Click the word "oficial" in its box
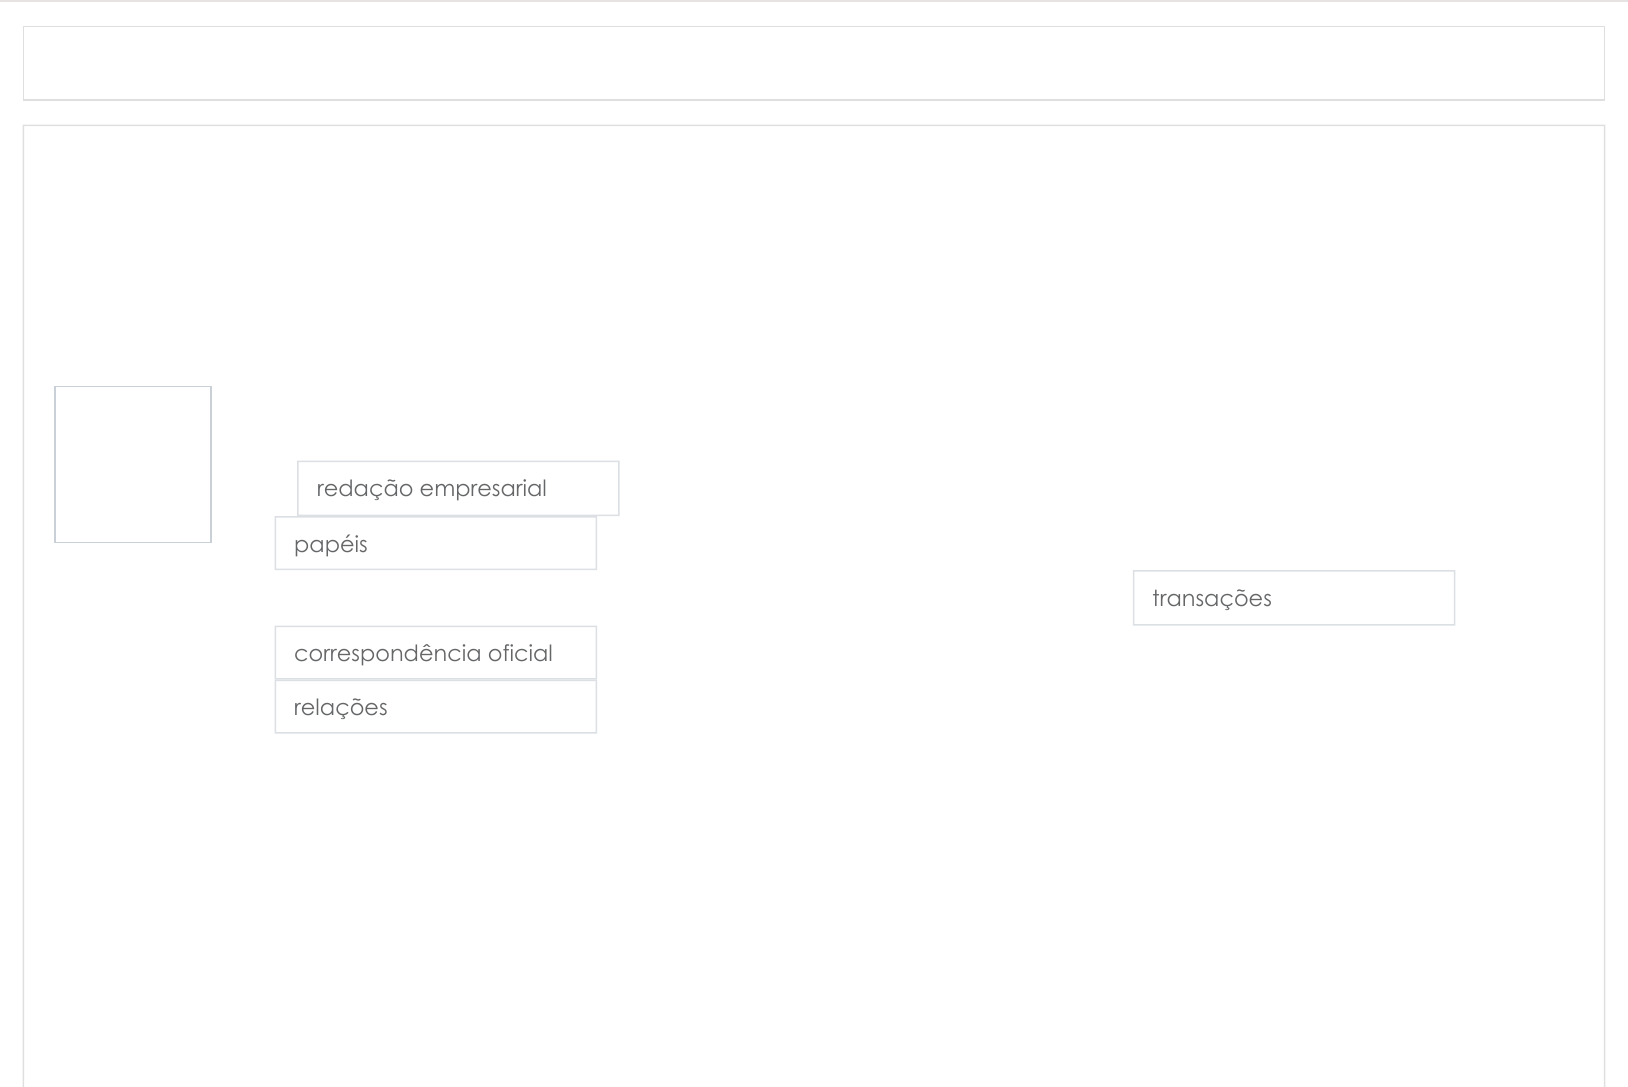The image size is (1628, 1087). (x=520, y=654)
